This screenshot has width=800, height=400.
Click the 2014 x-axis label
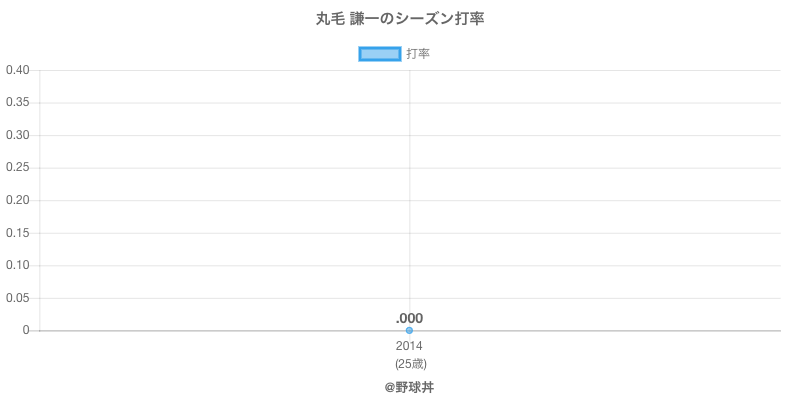tap(409, 346)
